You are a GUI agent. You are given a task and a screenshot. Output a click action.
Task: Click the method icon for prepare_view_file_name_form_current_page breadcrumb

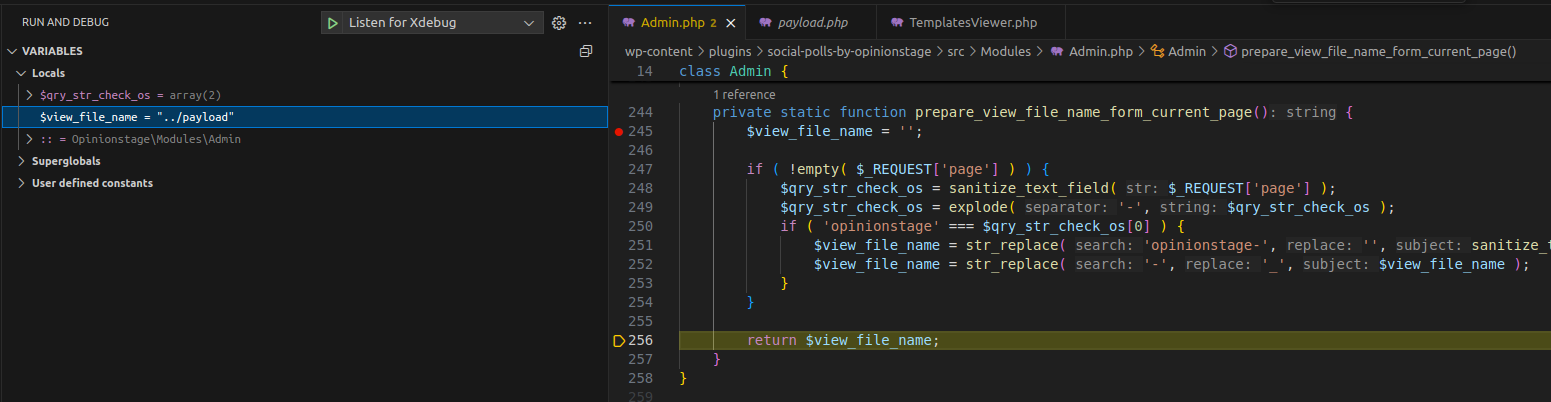1231,51
